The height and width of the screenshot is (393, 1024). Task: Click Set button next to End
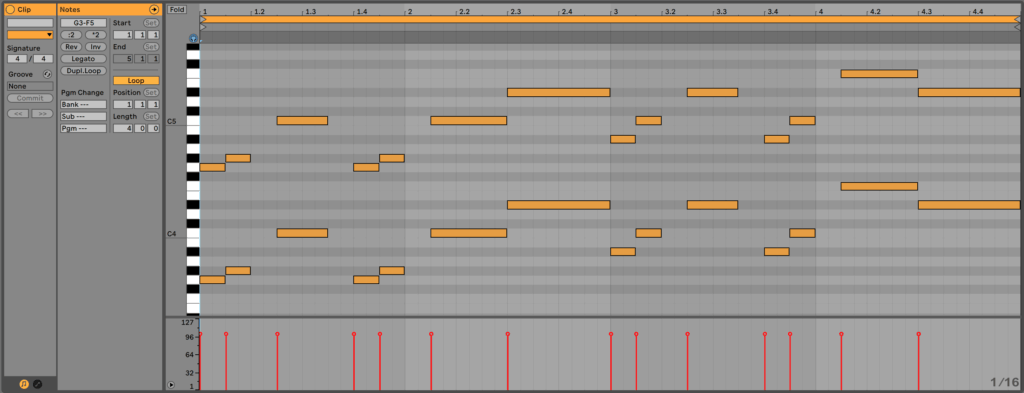(x=151, y=46)
